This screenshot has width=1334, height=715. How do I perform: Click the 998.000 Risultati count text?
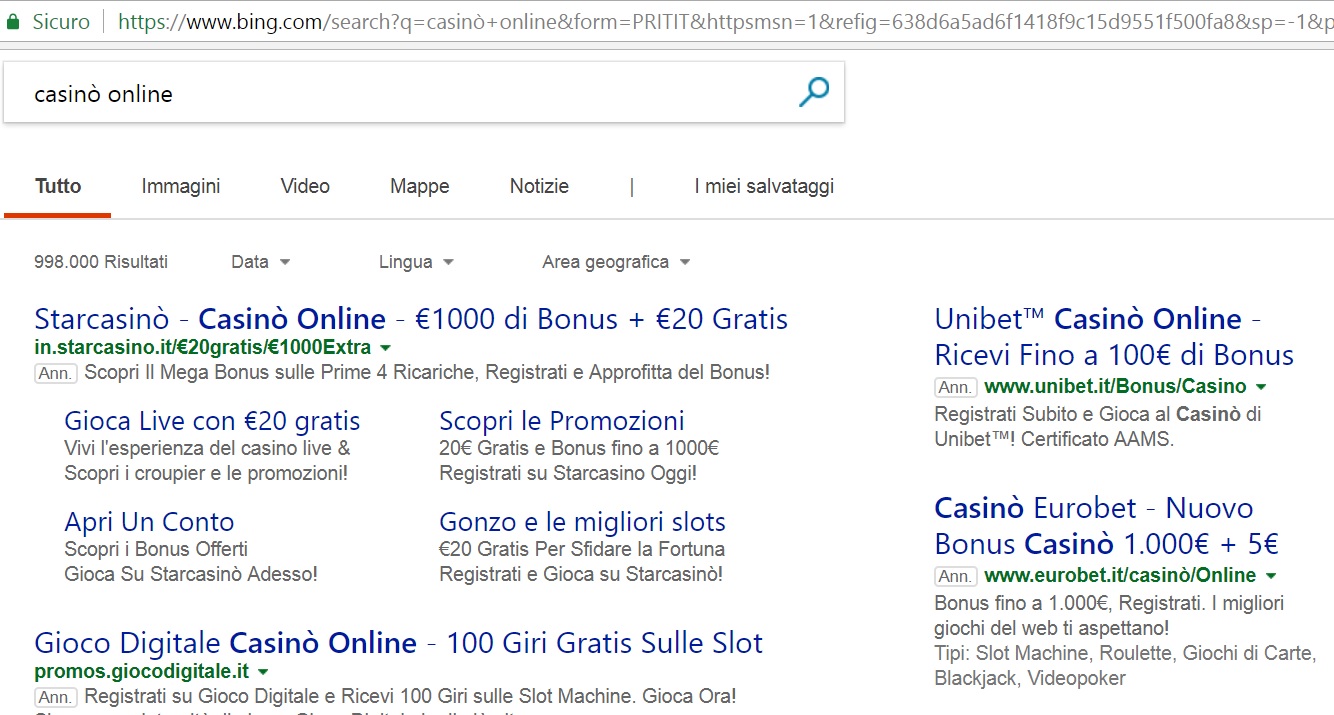(101, 262)
